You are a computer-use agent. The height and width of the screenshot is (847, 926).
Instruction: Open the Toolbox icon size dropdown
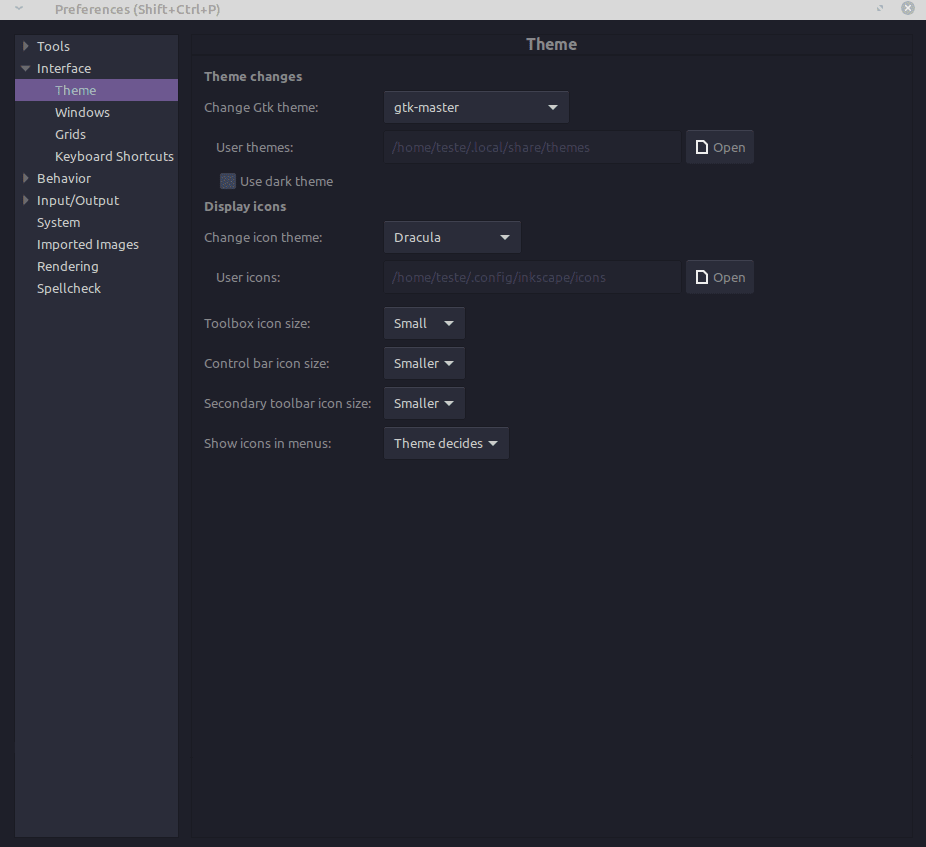tap(424, 323)
